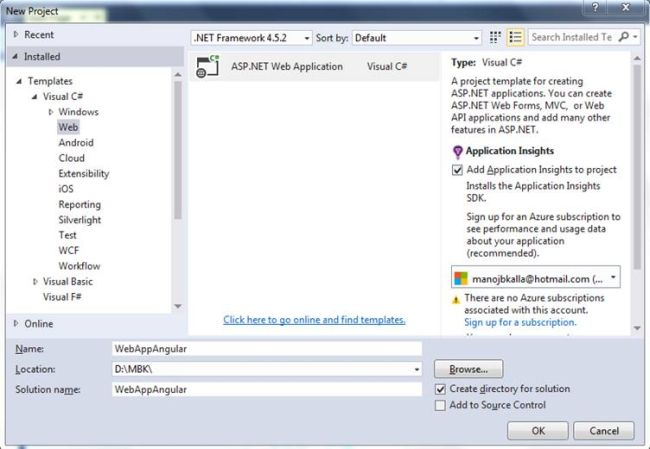Click the ASP.NET Web Application template icon
The height and width of the screenshot is (449, 650).
coord(208,66)
